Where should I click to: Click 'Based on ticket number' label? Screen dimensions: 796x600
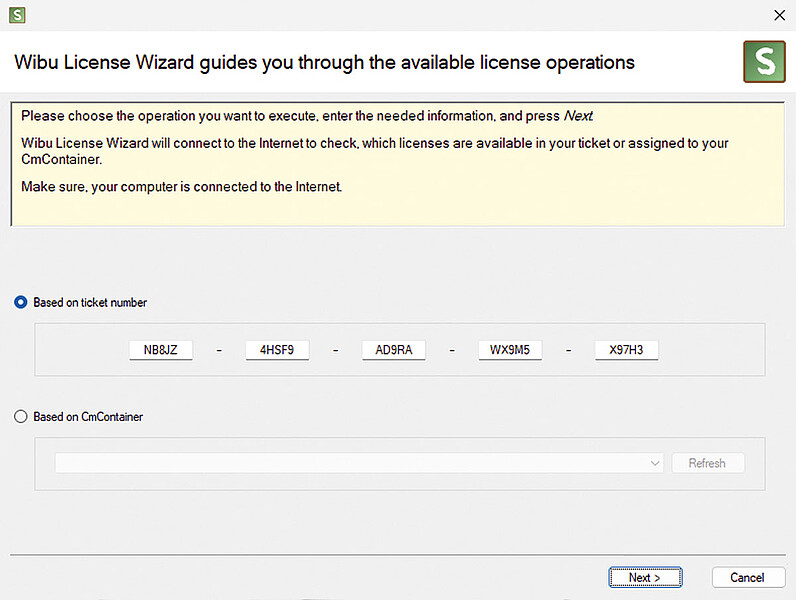tap(90, 303)
